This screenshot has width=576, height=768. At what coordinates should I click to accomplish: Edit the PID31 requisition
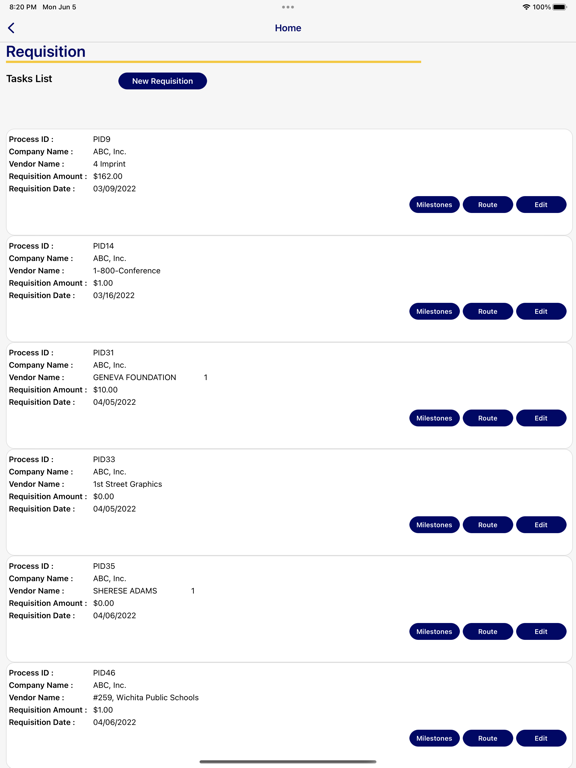click(x=541, y=418)
